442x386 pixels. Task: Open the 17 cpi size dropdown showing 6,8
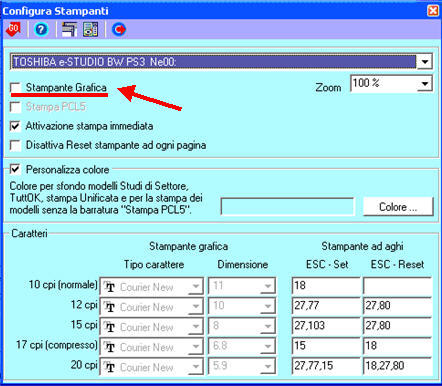[268, 347]
